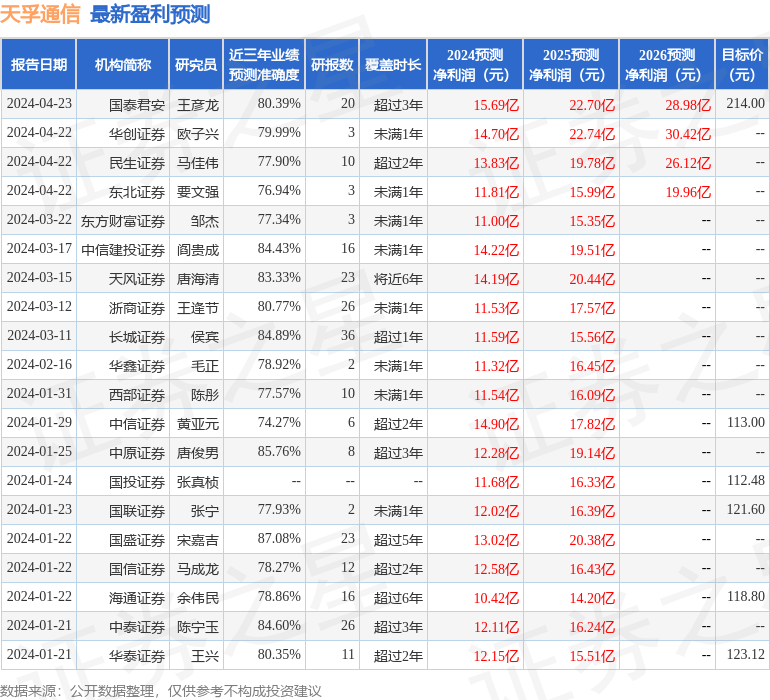Select the 中信建投证券 institution cell
Screen dimensions: 770x700
pyautogui.click(x=123, y=250)
